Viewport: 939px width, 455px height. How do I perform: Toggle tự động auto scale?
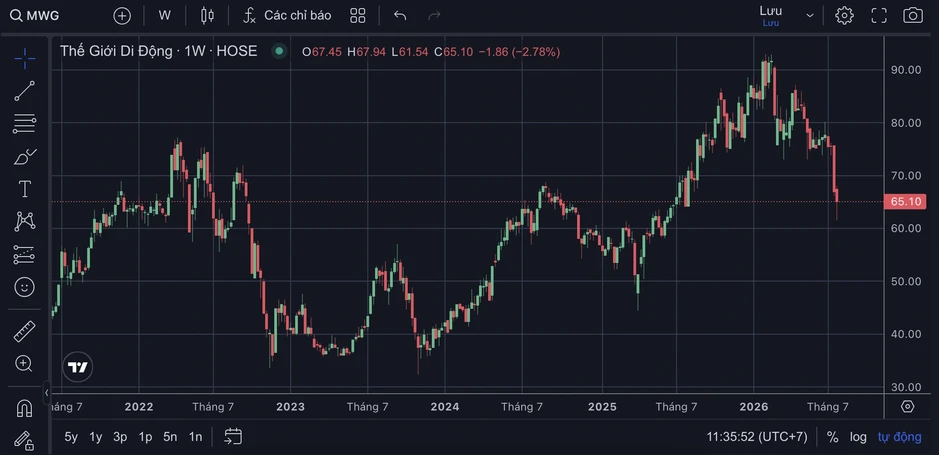click(x=899, y=437)
